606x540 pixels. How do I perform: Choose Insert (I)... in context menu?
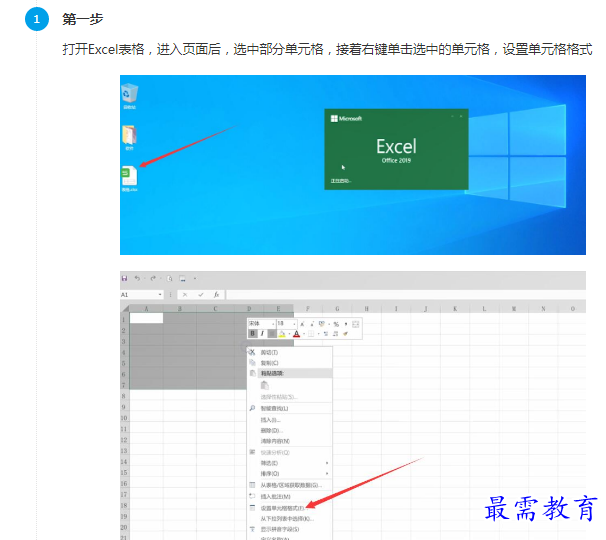click(x=290, y=420)
